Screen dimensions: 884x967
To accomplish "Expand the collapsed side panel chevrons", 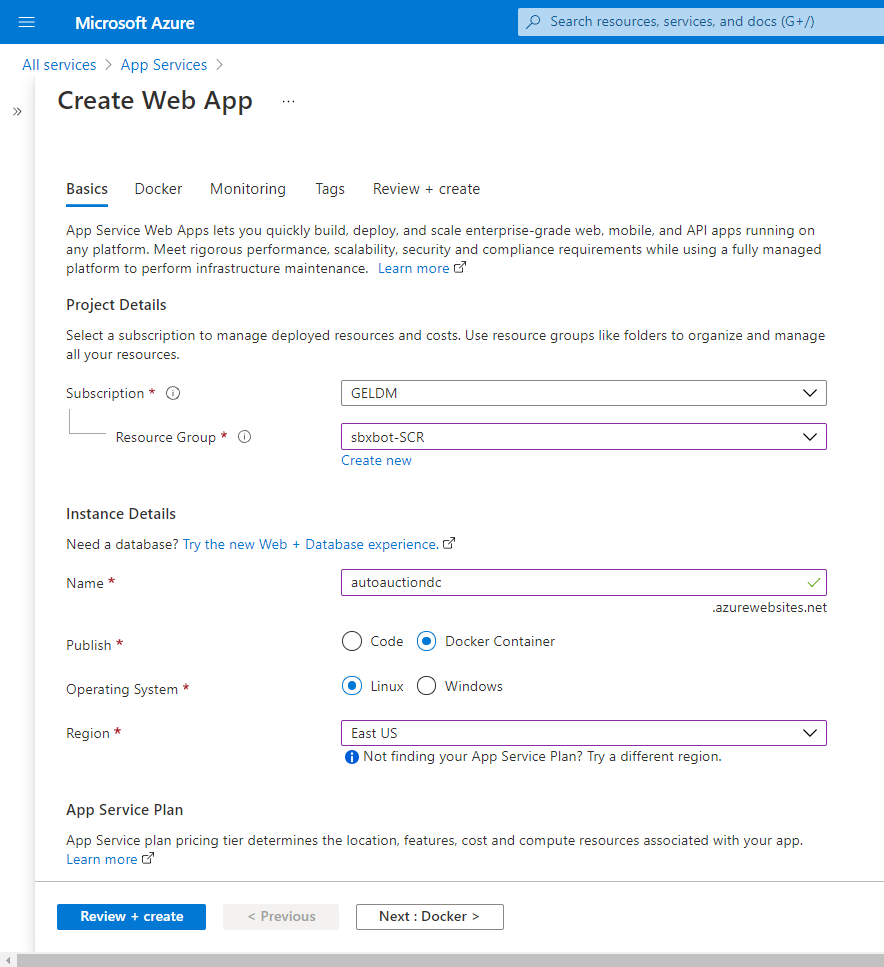I will (x=17, y=112).
